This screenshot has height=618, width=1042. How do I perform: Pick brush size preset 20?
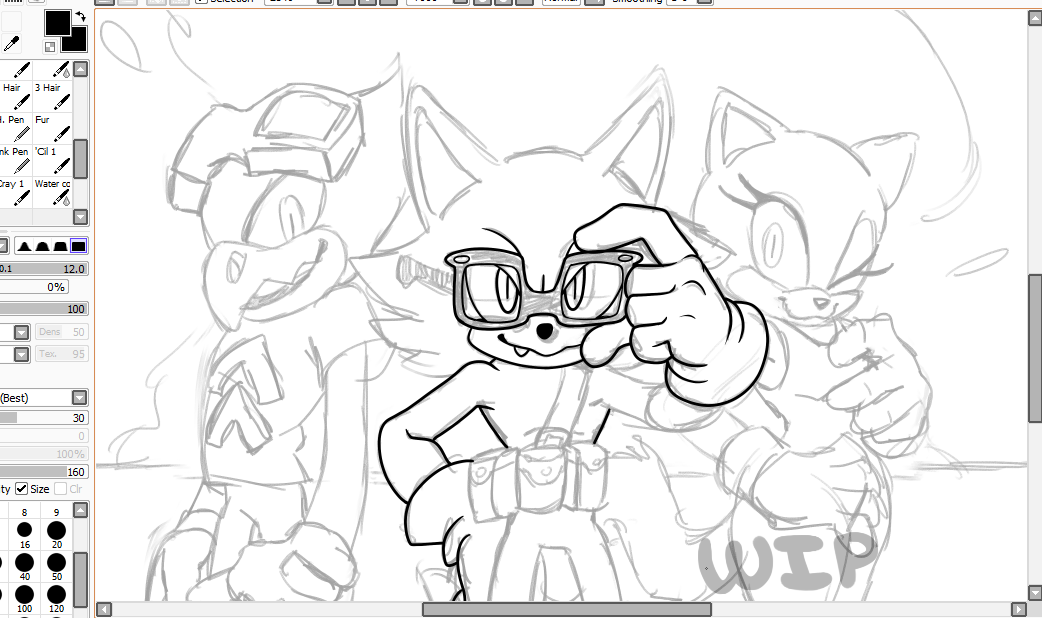tap(56, 534)
